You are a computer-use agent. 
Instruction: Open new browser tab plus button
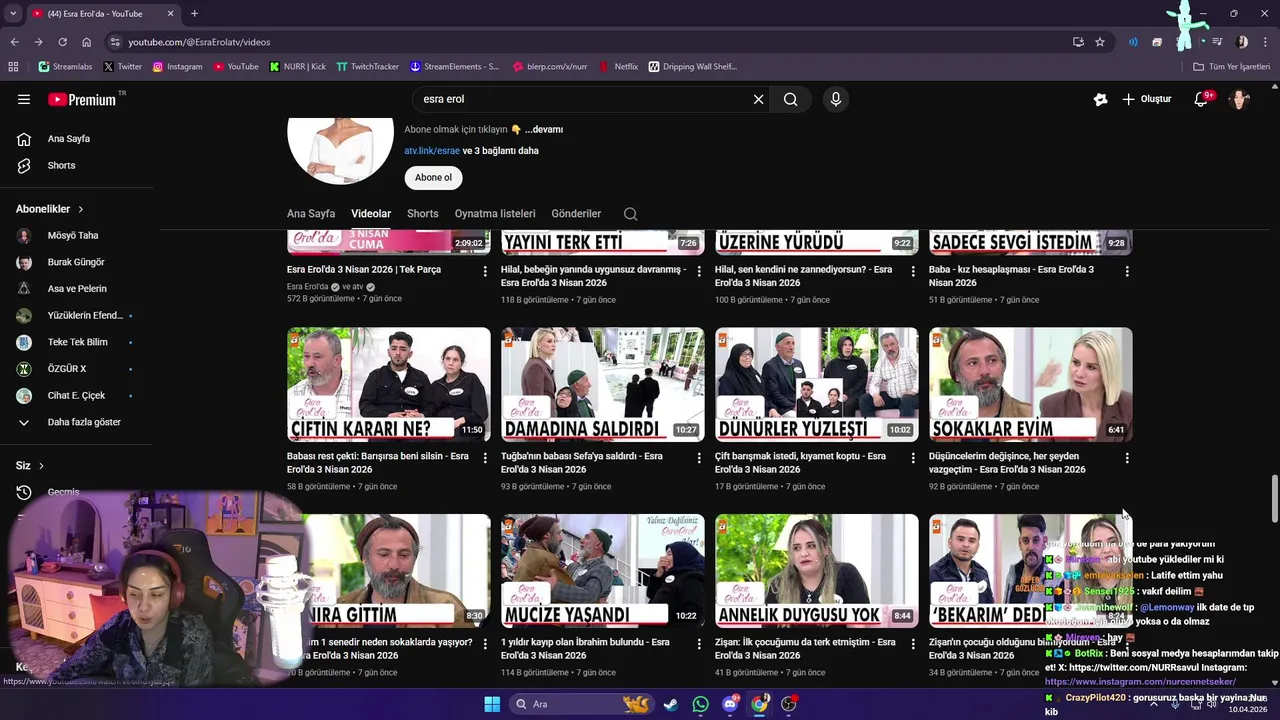(194, 13)
